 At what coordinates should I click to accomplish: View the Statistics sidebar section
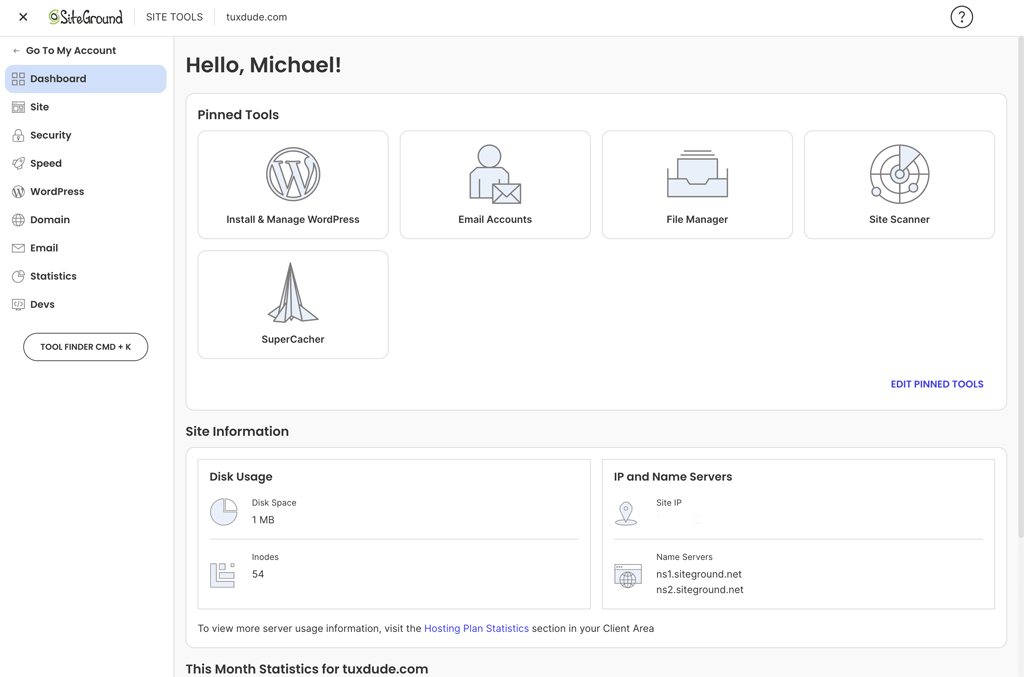click(55, 276)
